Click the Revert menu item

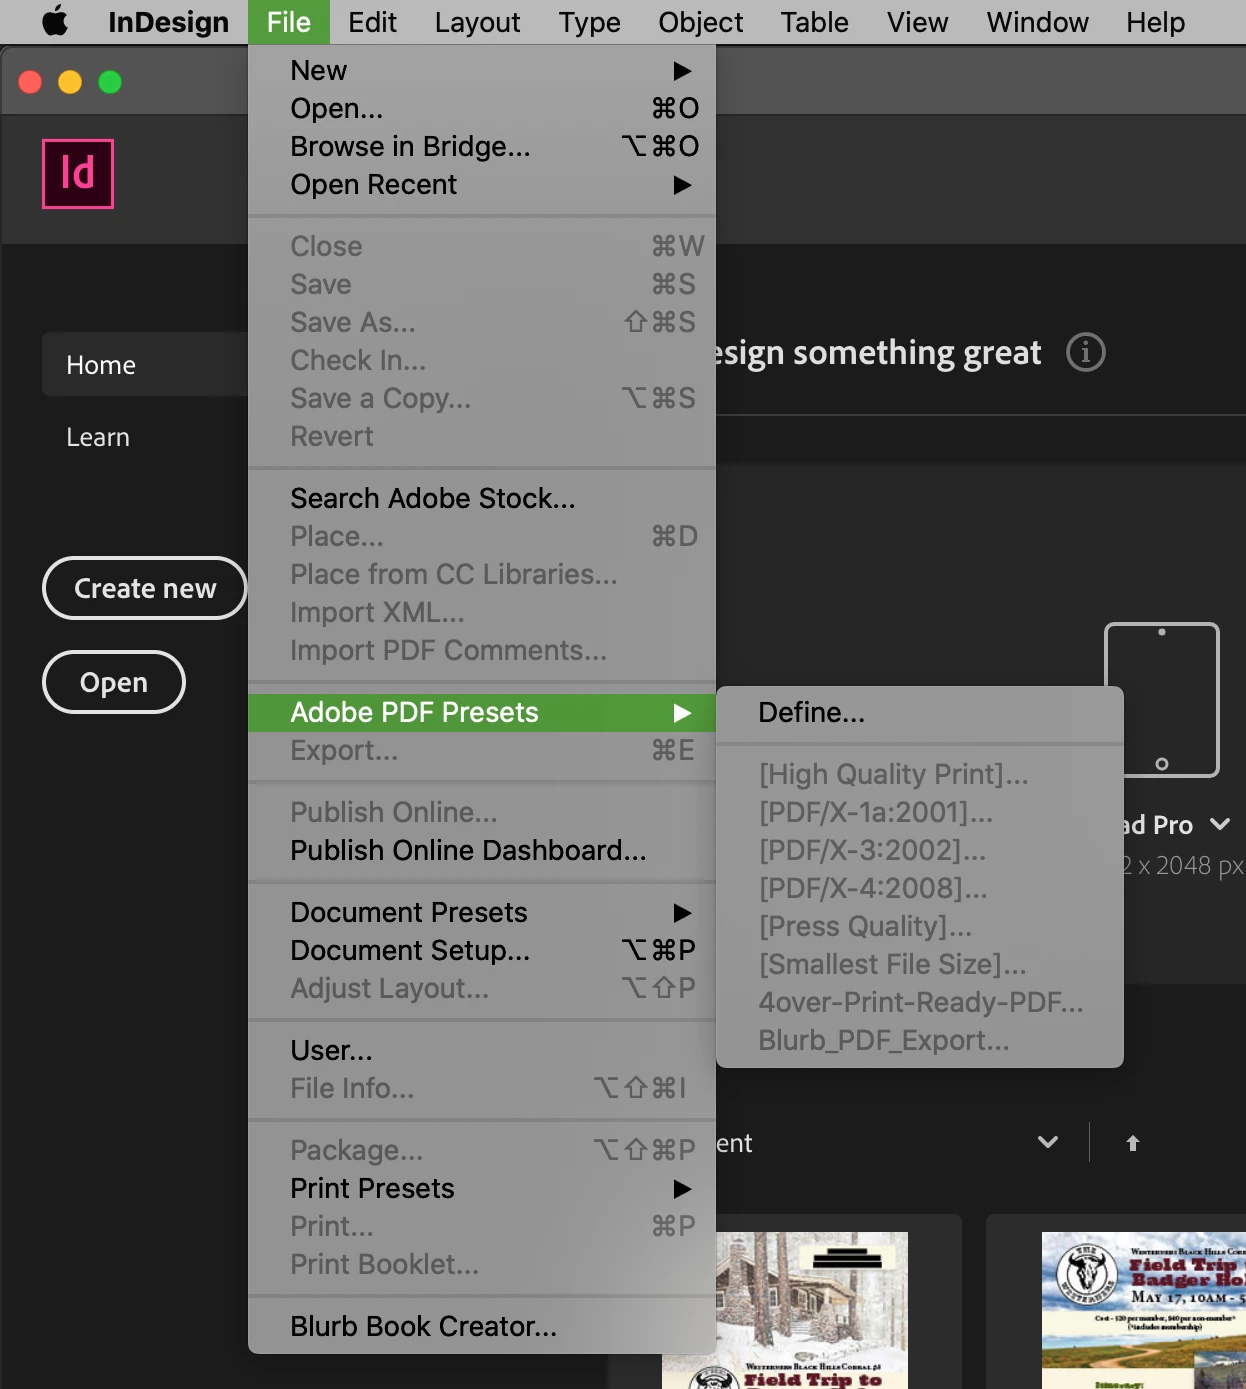[482, 436]
